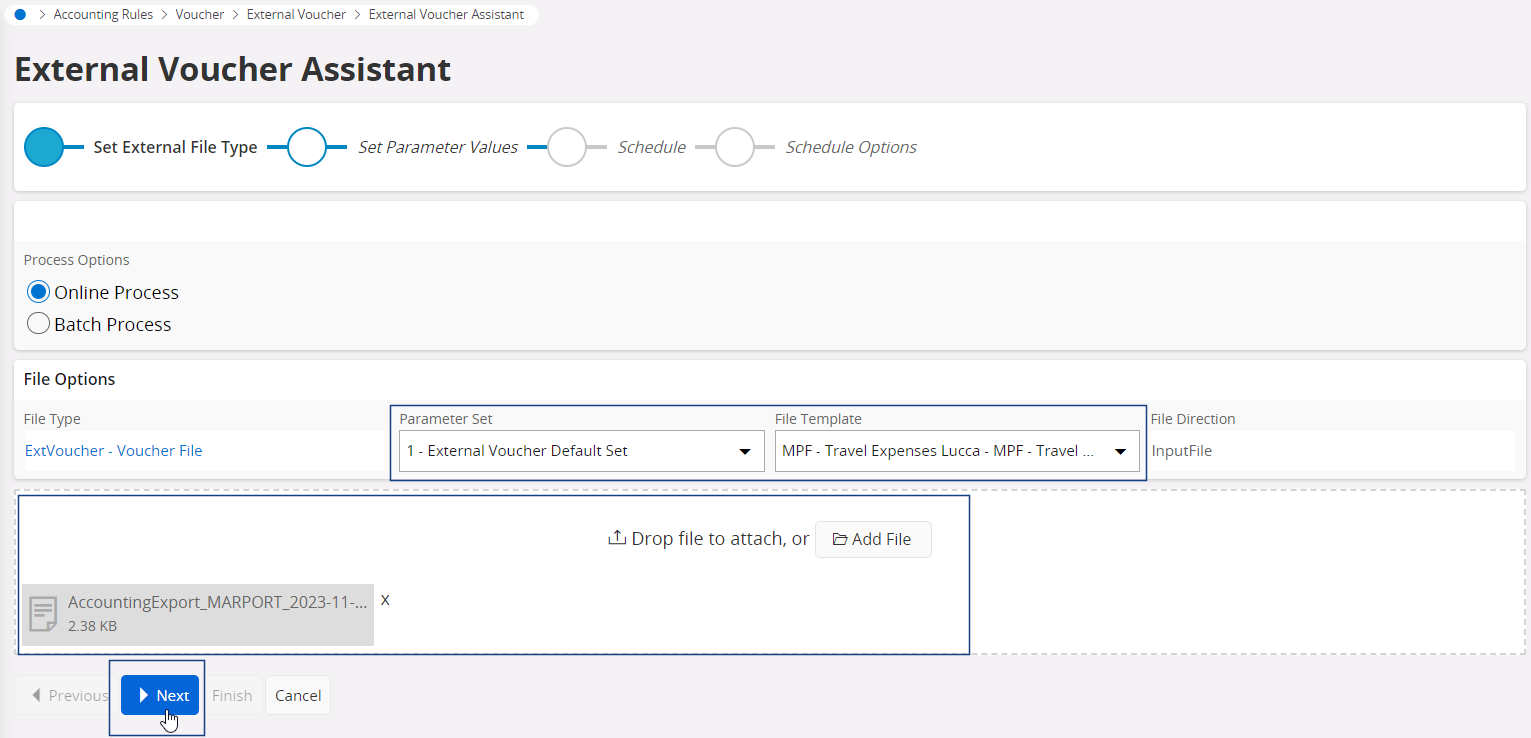Click the Schedule step circle
This screenshot has width=1531, height=738.
(x=567, y=147)
